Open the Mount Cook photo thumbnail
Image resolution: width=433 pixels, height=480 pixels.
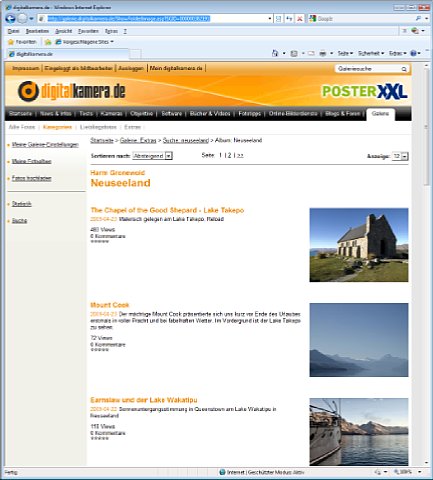click(359, 340)
